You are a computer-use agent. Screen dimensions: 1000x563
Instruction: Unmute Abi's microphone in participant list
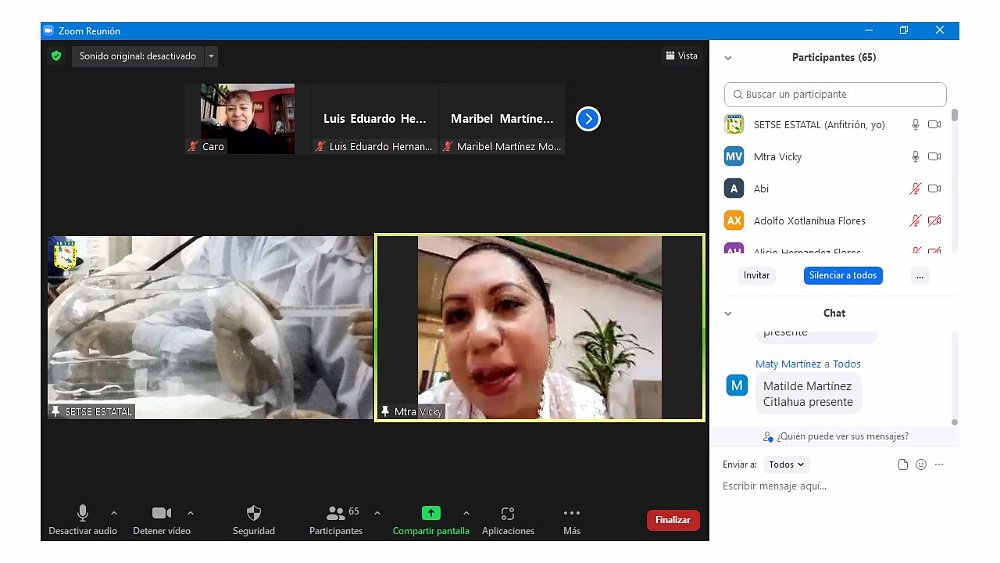point(914,189)
